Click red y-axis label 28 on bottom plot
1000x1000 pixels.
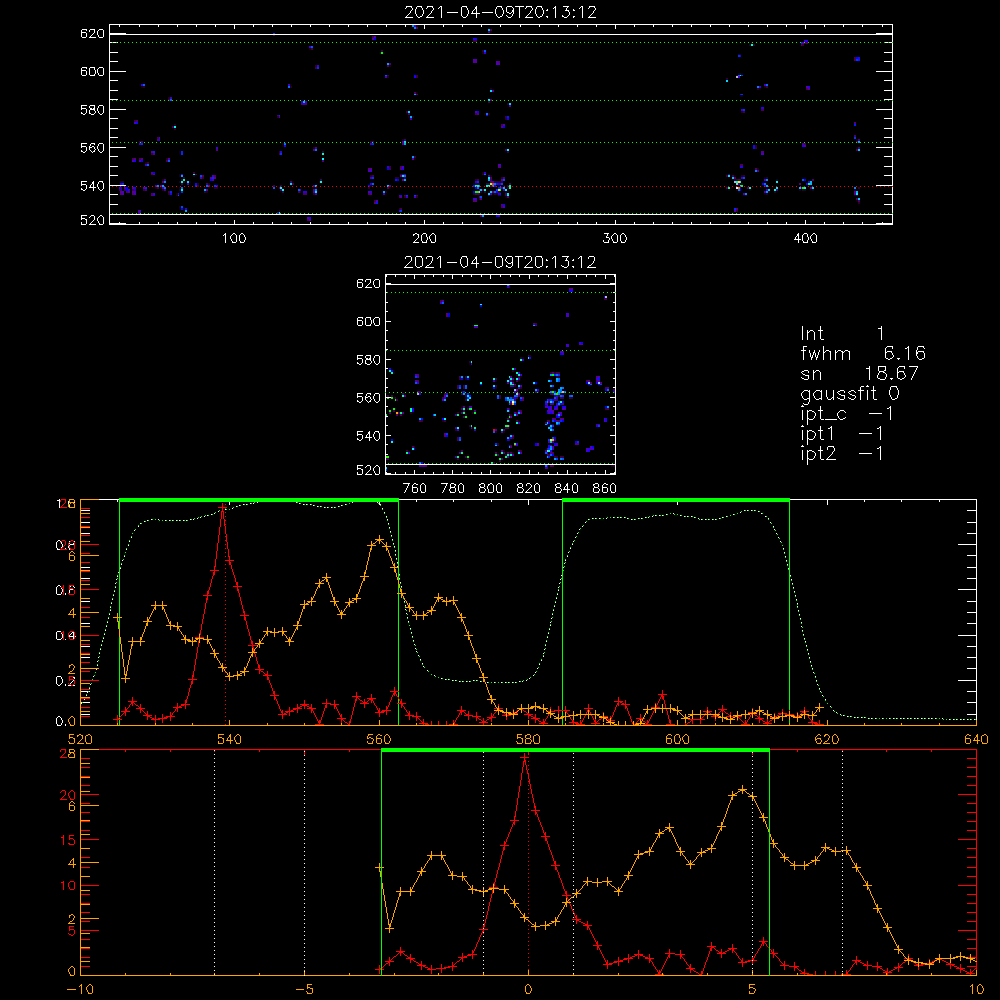[67, 753]
